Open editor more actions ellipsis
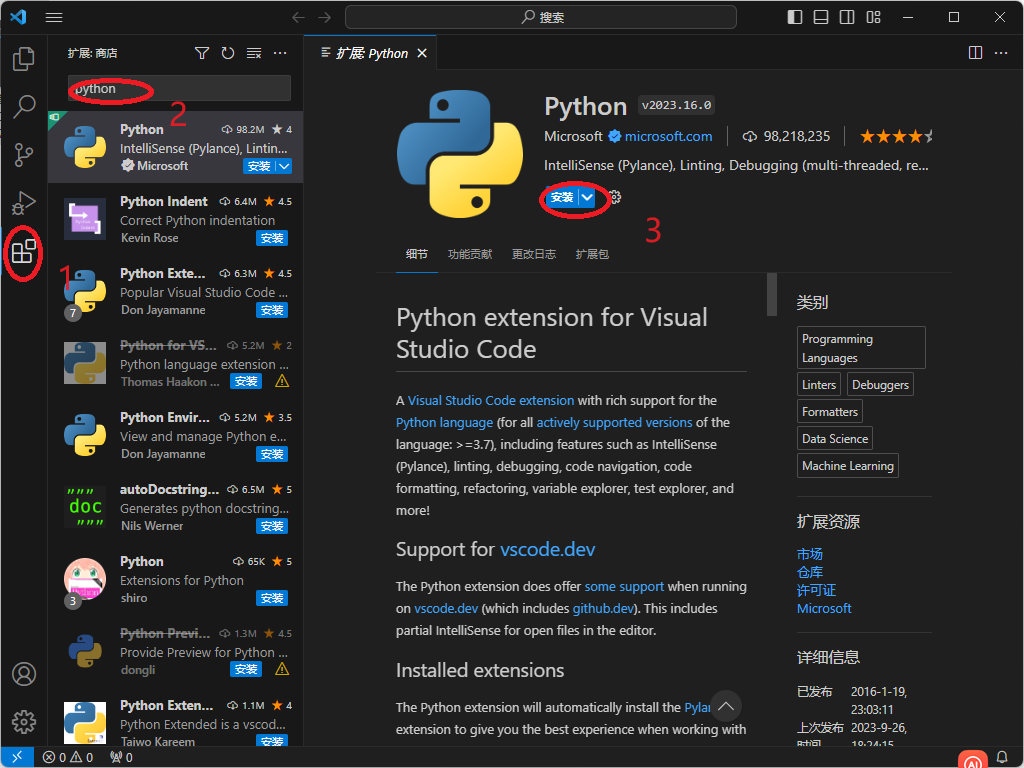The image size is (1024, 768). 1000,53
